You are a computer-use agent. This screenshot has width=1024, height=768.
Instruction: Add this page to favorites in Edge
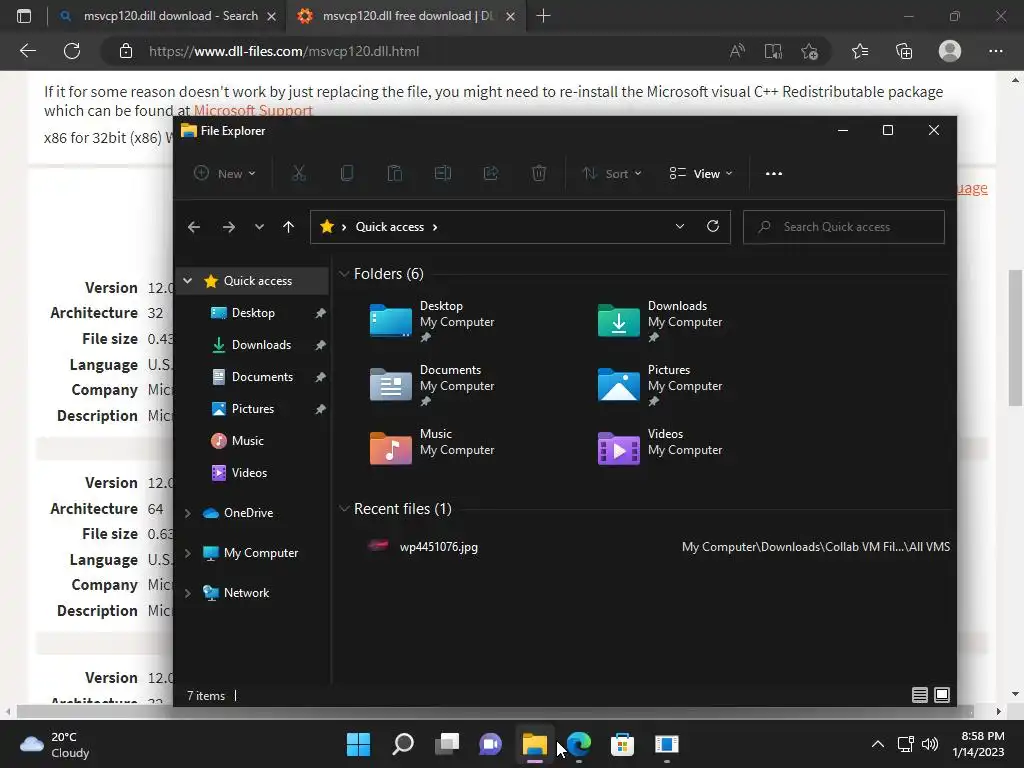[810, 51]
